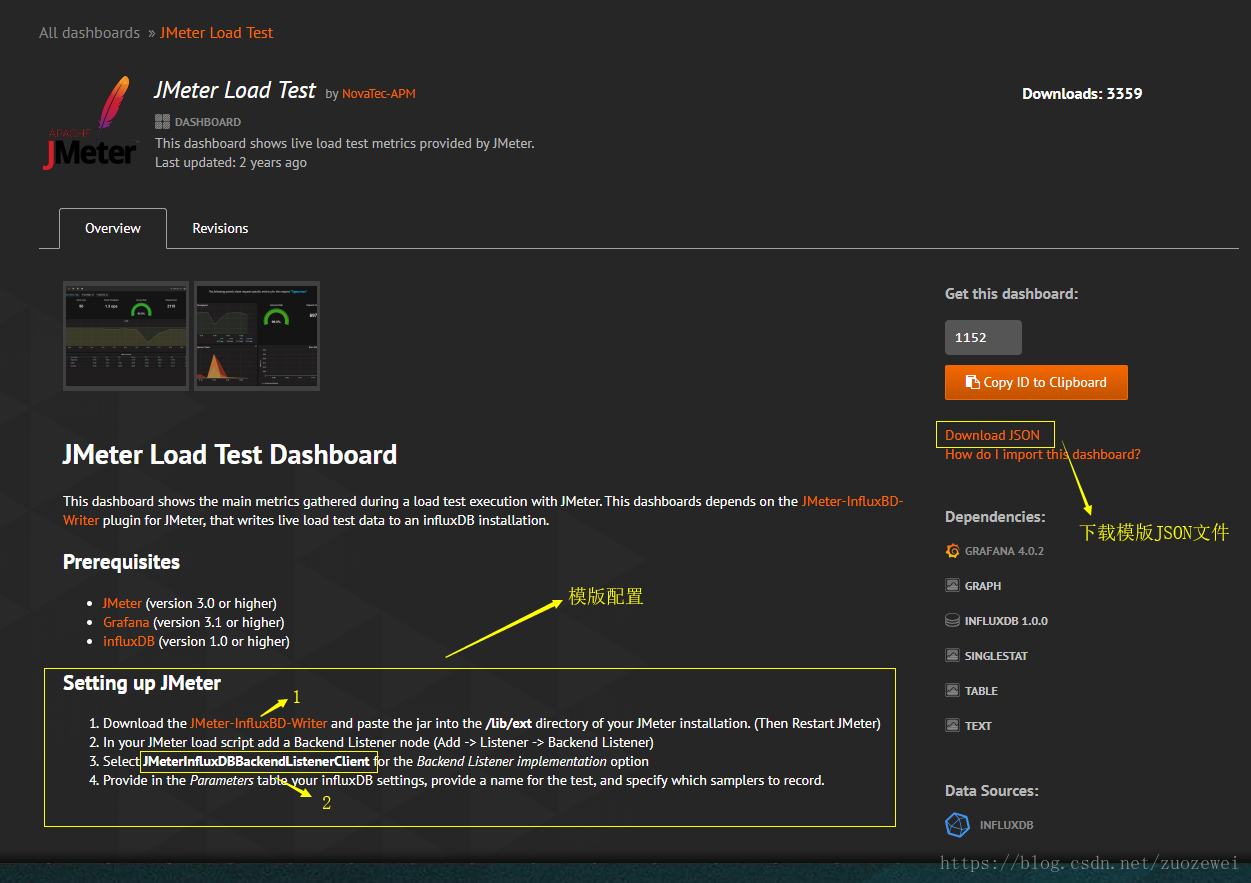Click the Apache JMeter logo
This screenshot has width=1251, height=883.
[x=90, y=122]
